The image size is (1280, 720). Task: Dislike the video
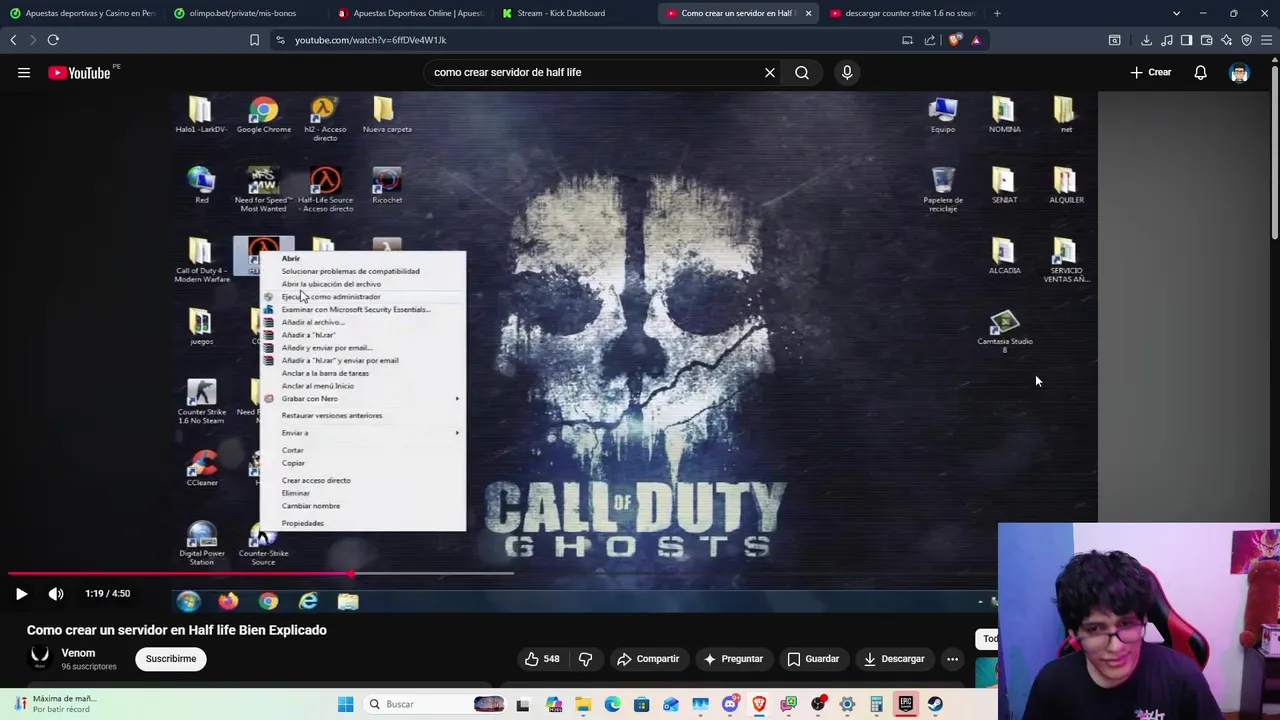(x=585, y=659)
